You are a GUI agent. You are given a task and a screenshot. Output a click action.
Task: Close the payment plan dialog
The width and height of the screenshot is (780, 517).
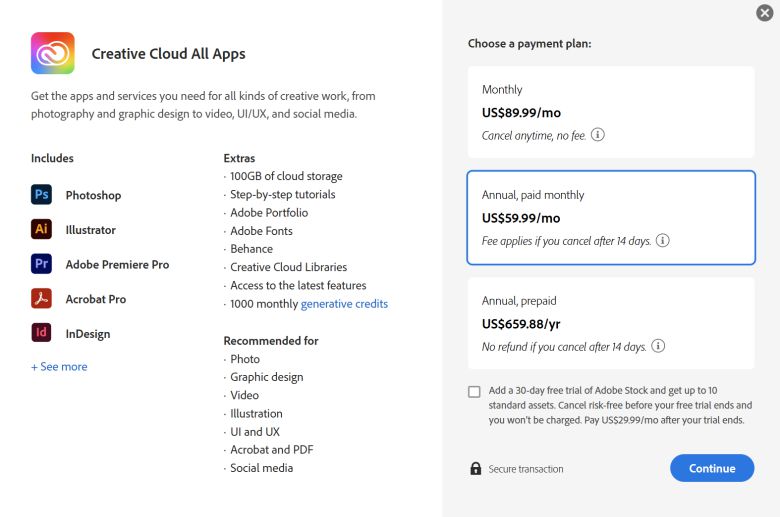pos(764,13)
